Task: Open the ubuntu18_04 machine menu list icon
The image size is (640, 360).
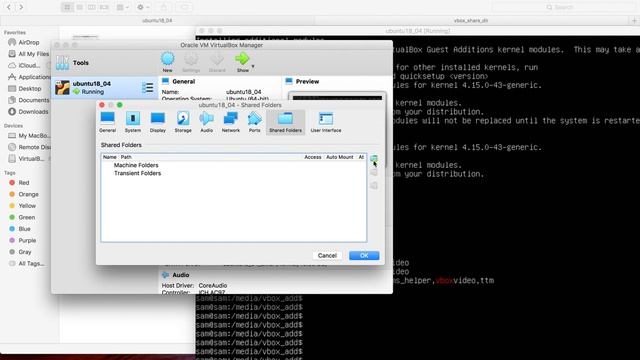Action: (147, 87)
